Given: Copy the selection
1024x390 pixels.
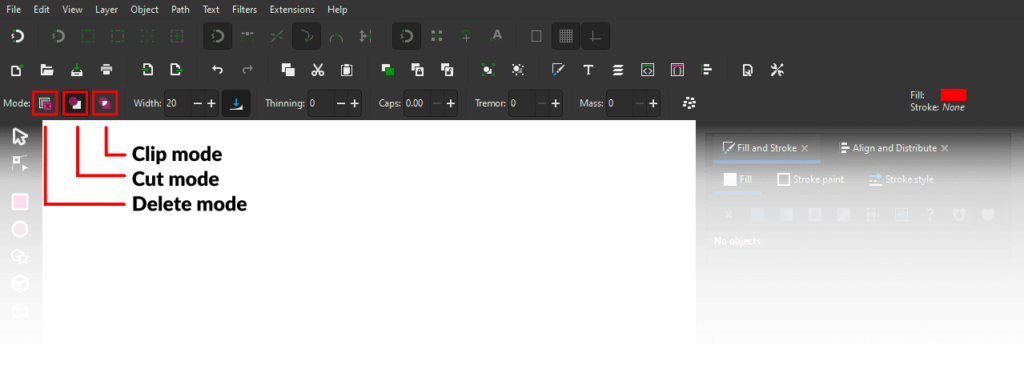Looking at the screenshot, I should click(x=288, y=70).
